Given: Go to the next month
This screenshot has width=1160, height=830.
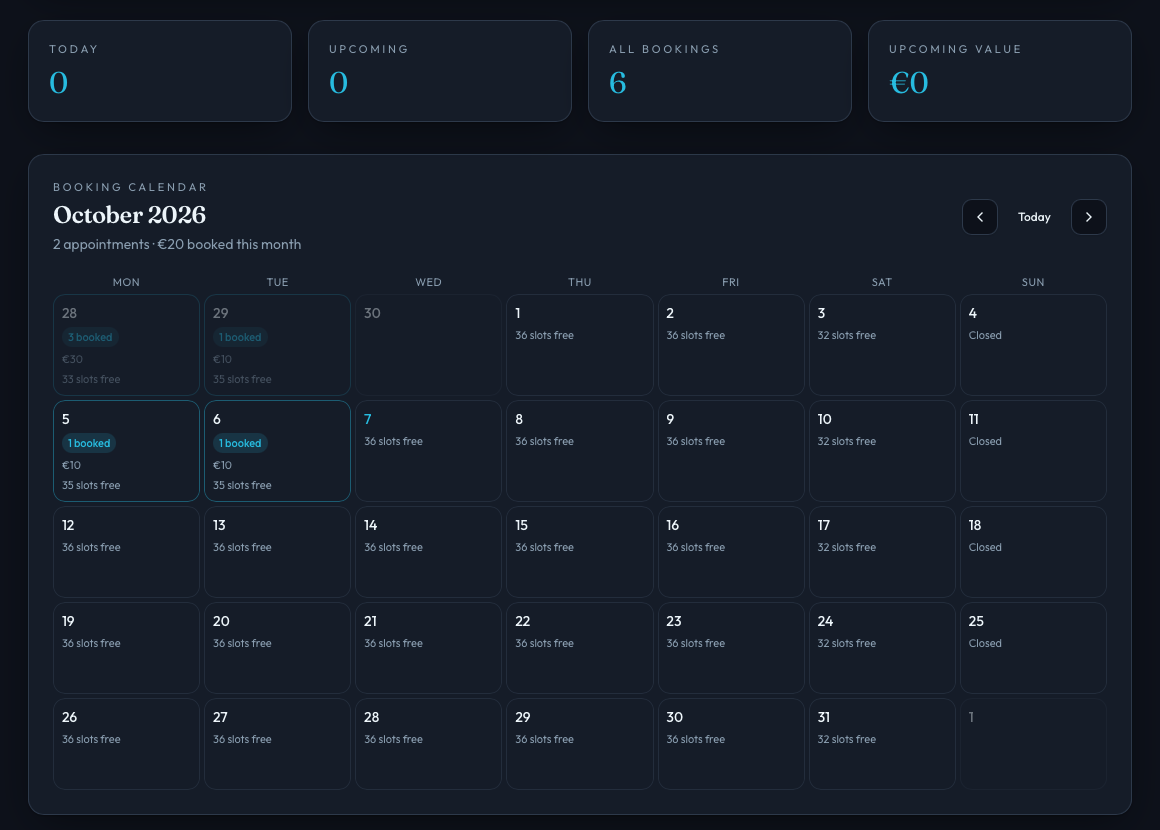Looking at the screenshot, I should (x=1088, y=217).
